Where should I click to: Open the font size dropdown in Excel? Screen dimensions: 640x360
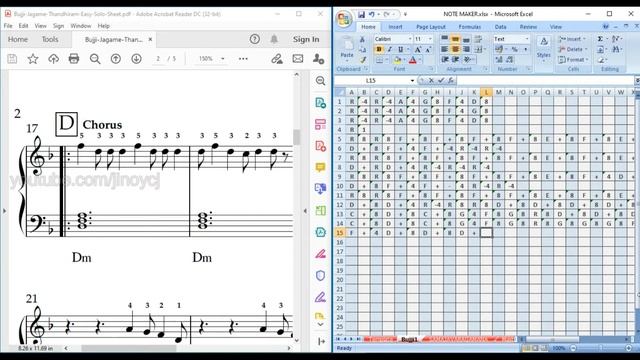point(430,39)
